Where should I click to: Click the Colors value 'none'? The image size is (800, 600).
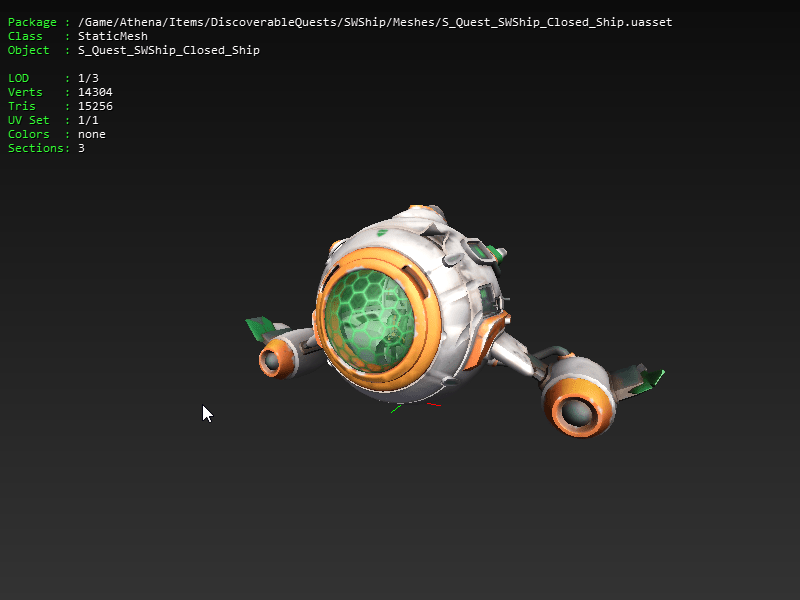[x=92, y=134]
